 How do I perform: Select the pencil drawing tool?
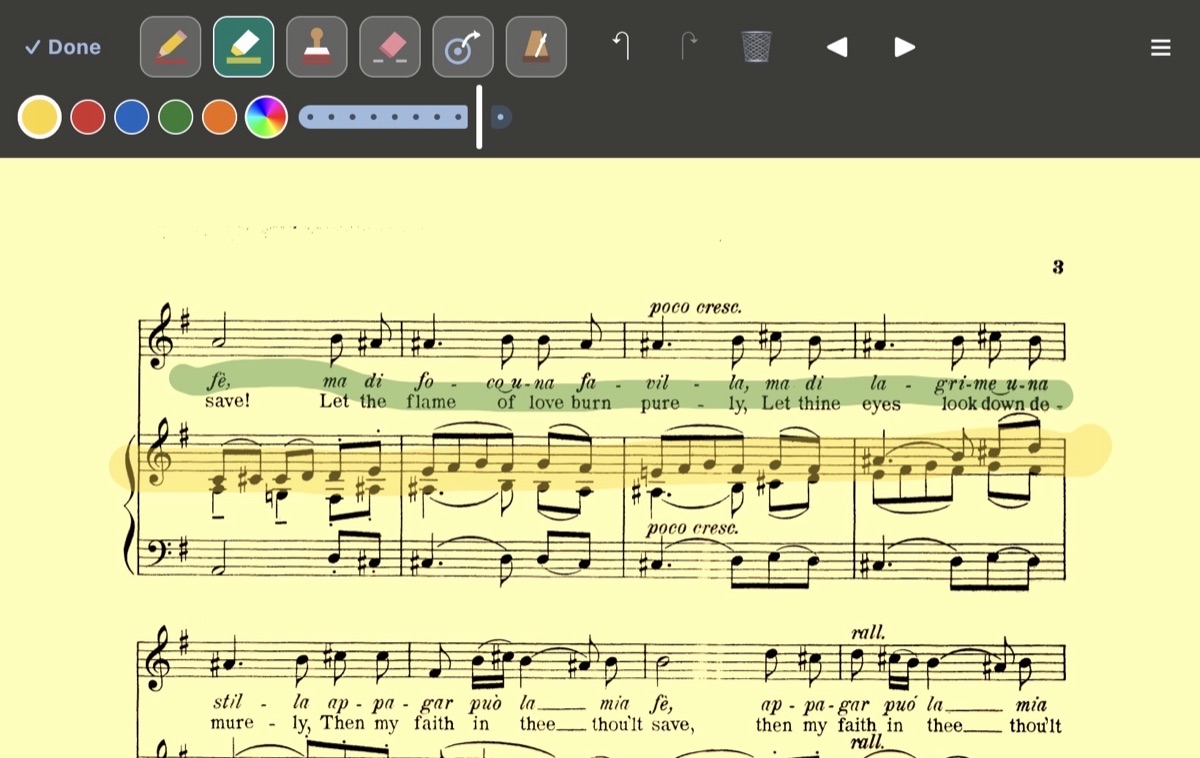point(170,47)
